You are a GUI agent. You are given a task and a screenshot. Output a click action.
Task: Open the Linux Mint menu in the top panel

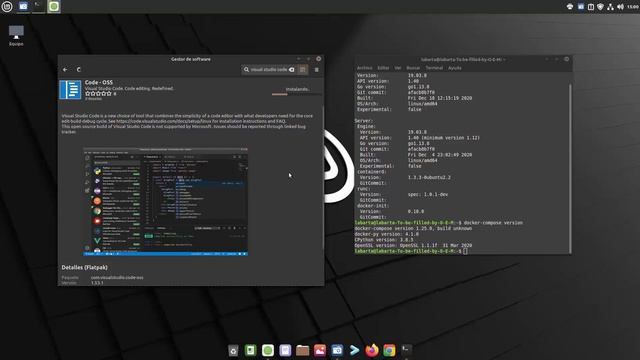click(x=7, y=7)
